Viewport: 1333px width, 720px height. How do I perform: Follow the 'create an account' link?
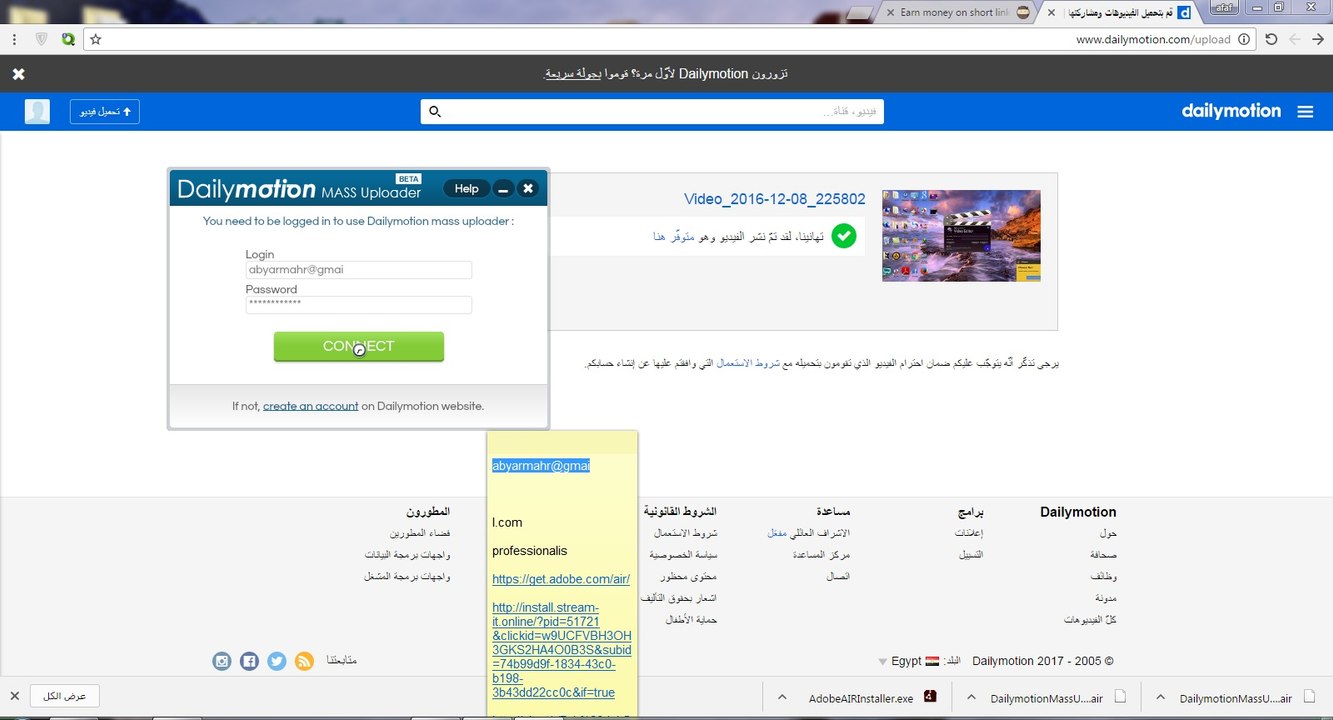(x=310, y=406)
